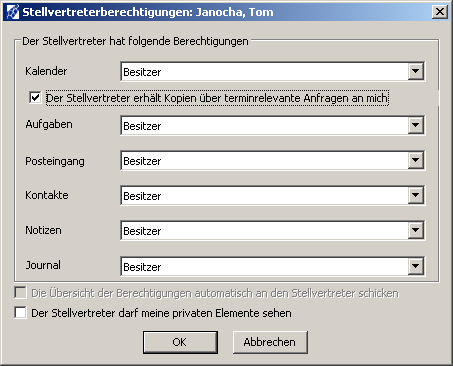This screenshot has height=366, width=453.
Task: Check the Übersicht der Berechtigungen schicken box
Action: (20, 293)
